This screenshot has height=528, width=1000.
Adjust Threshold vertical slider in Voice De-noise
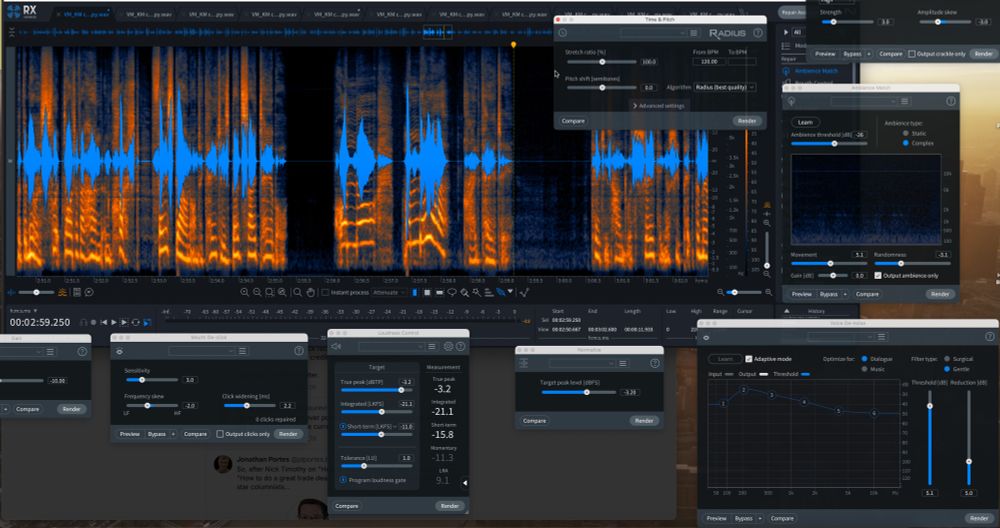[929, 437]
